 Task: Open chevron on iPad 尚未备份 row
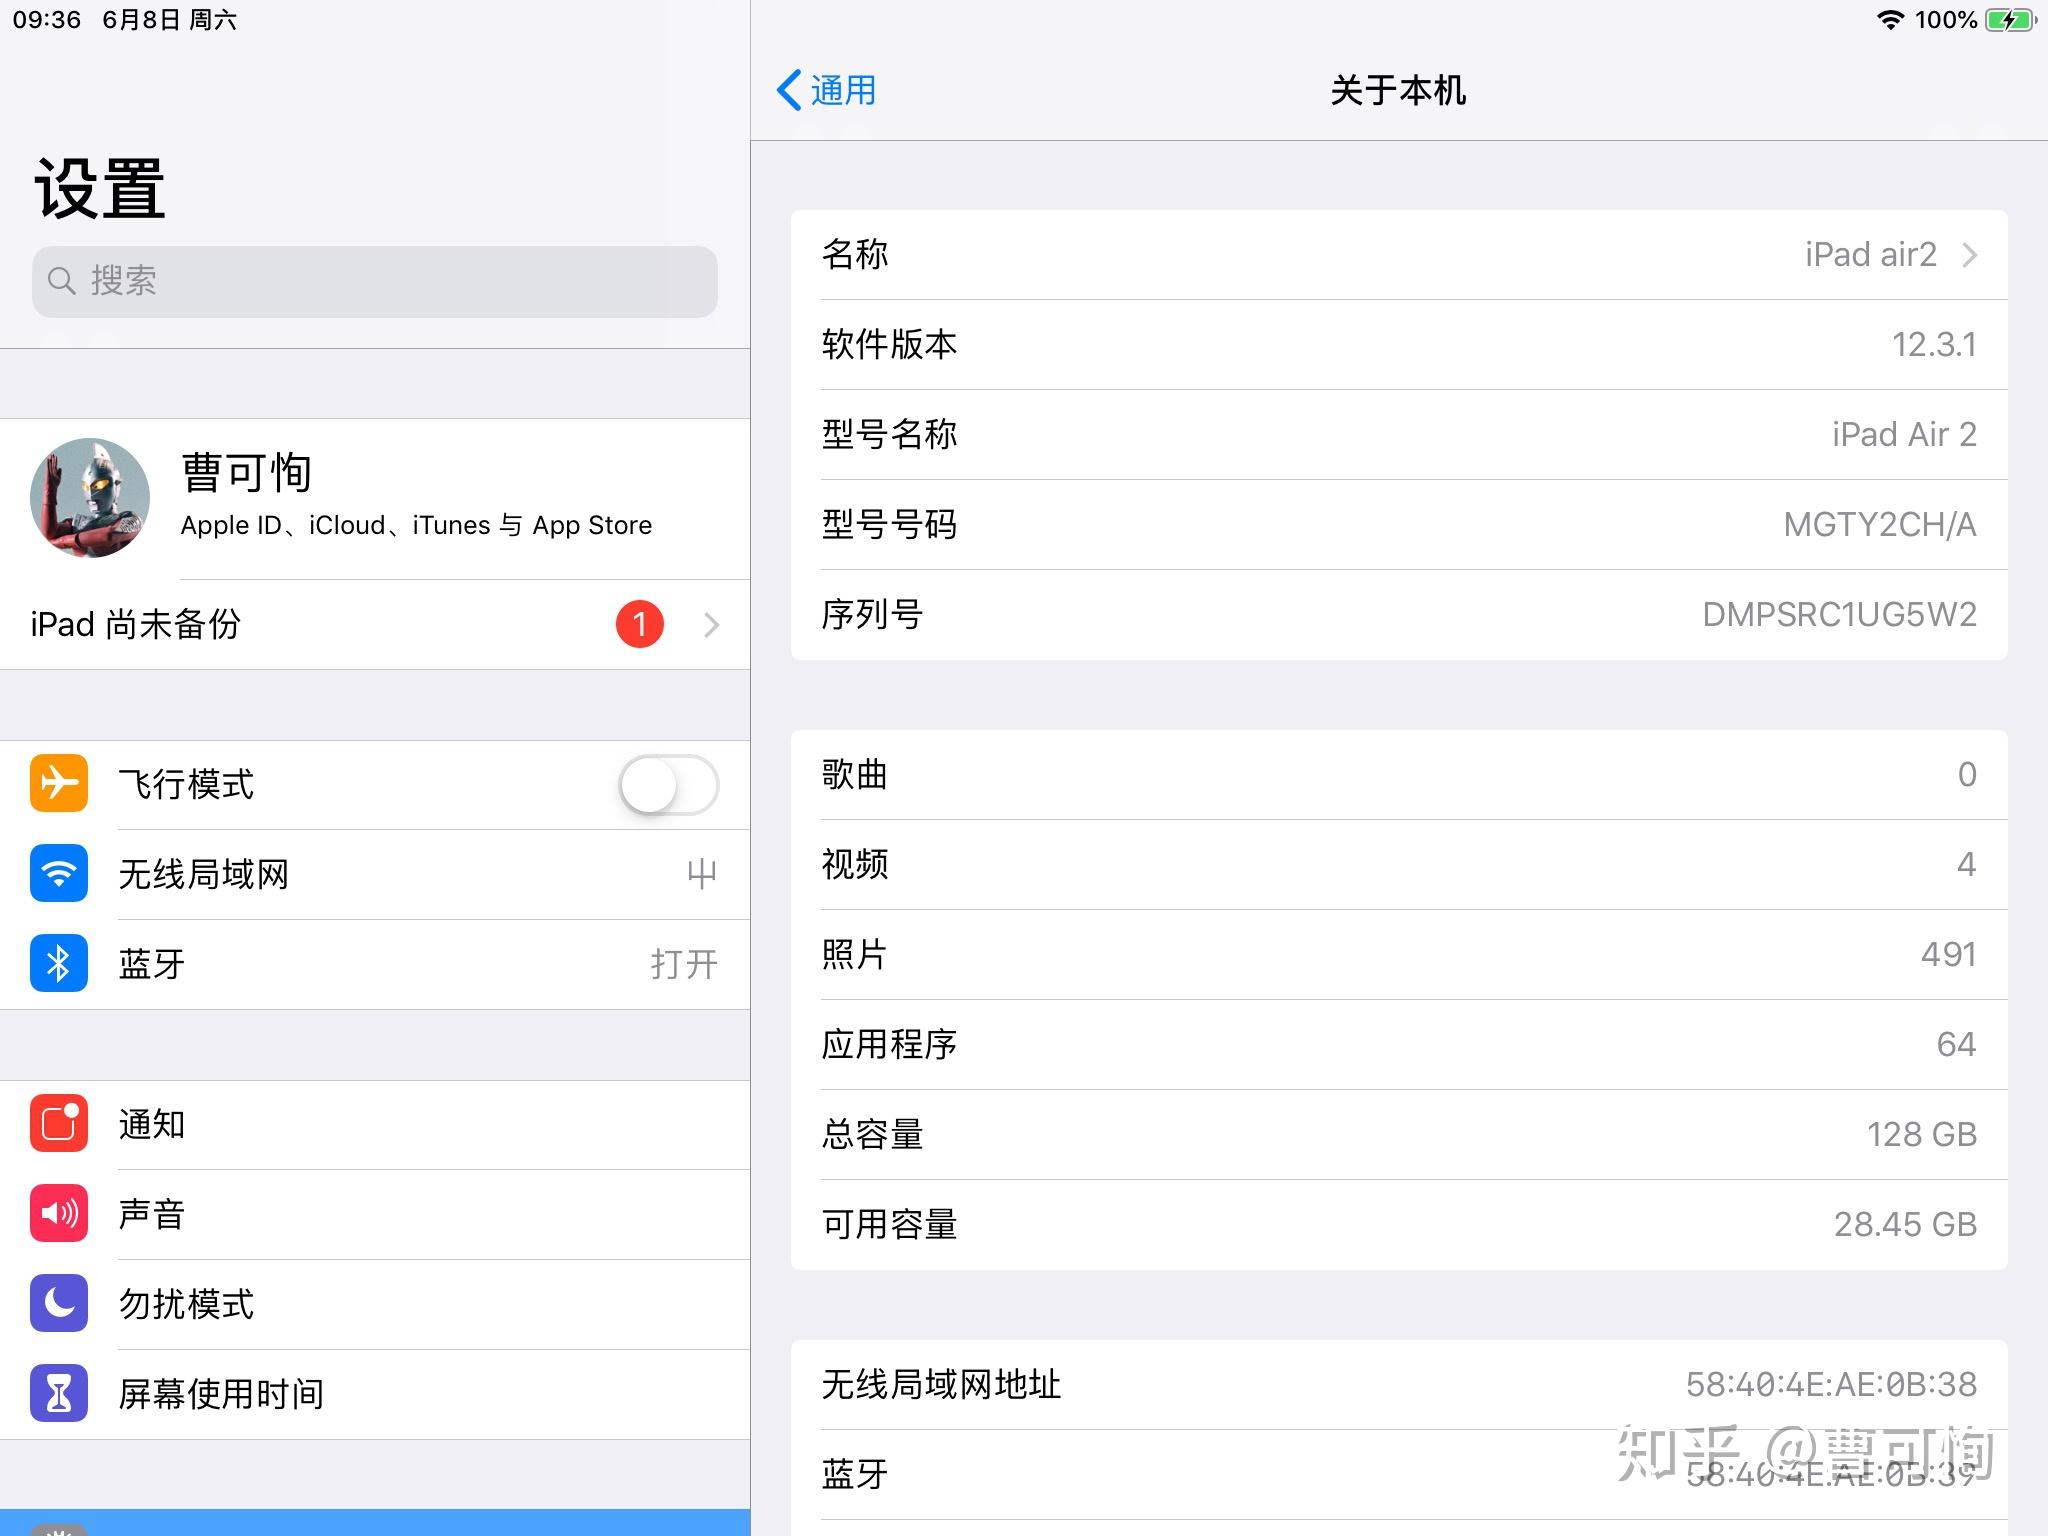pos(711,625)
